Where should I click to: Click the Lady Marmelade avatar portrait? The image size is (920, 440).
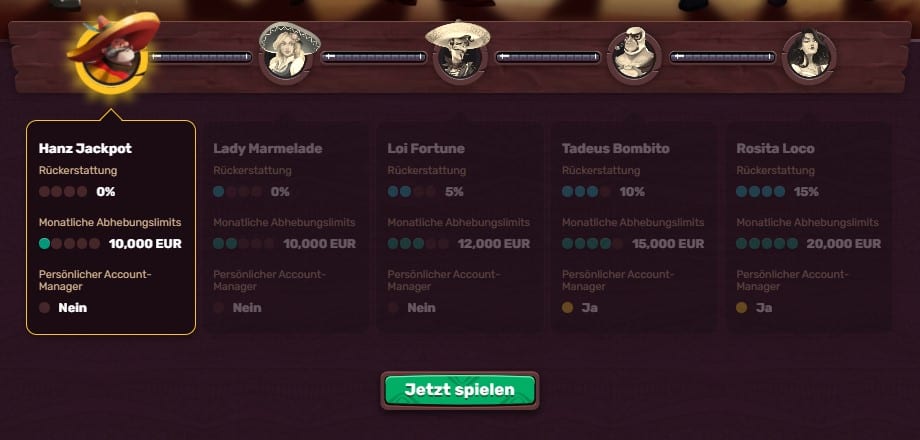point(288,54)
